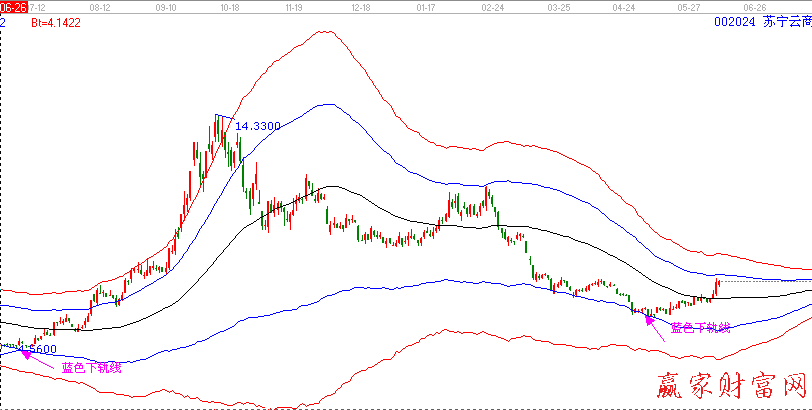
Task: Click the red highlighted 06-26 date tag
Action: (11, 6)
